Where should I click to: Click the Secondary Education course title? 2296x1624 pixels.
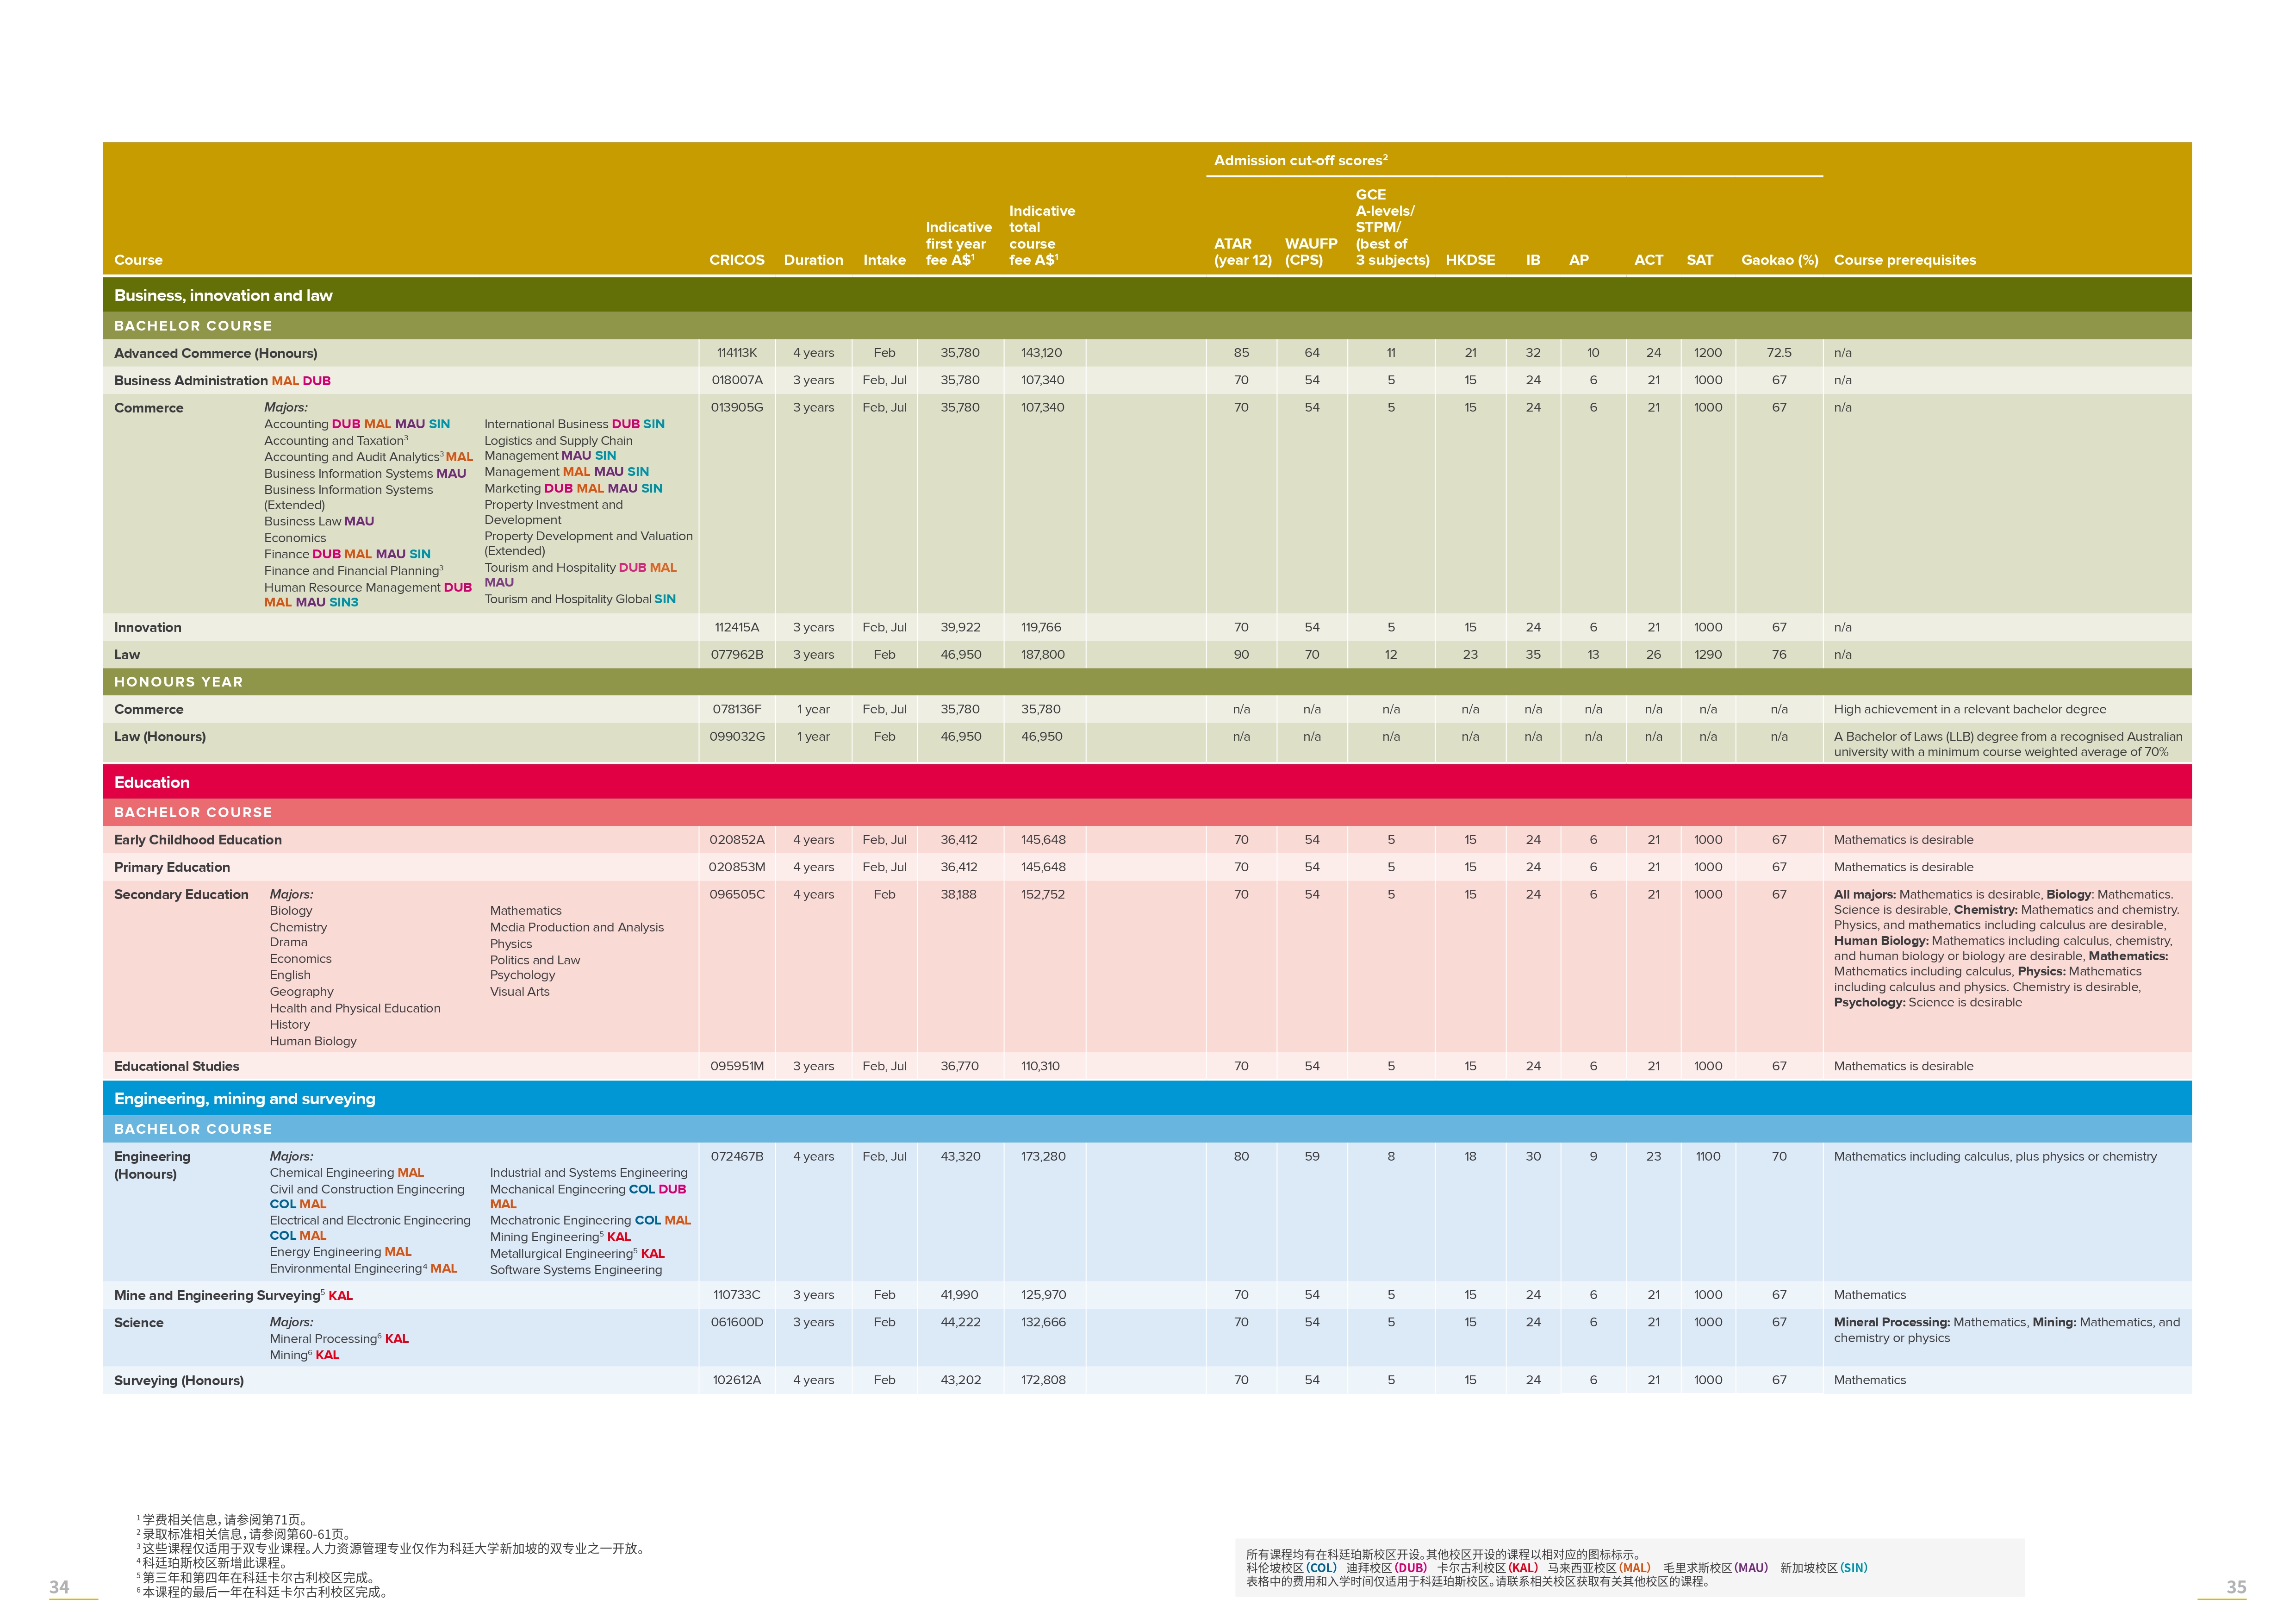pos(181,894)
